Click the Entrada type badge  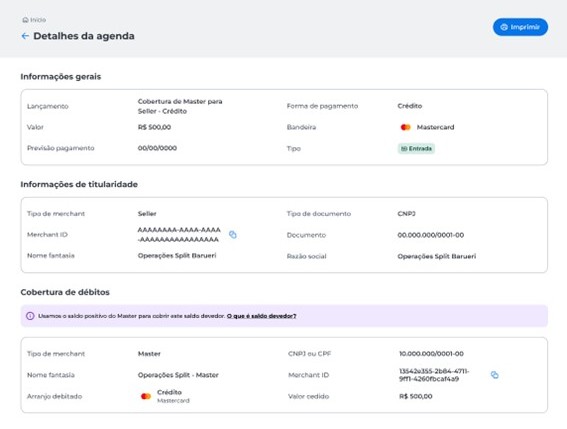(416, 149)
